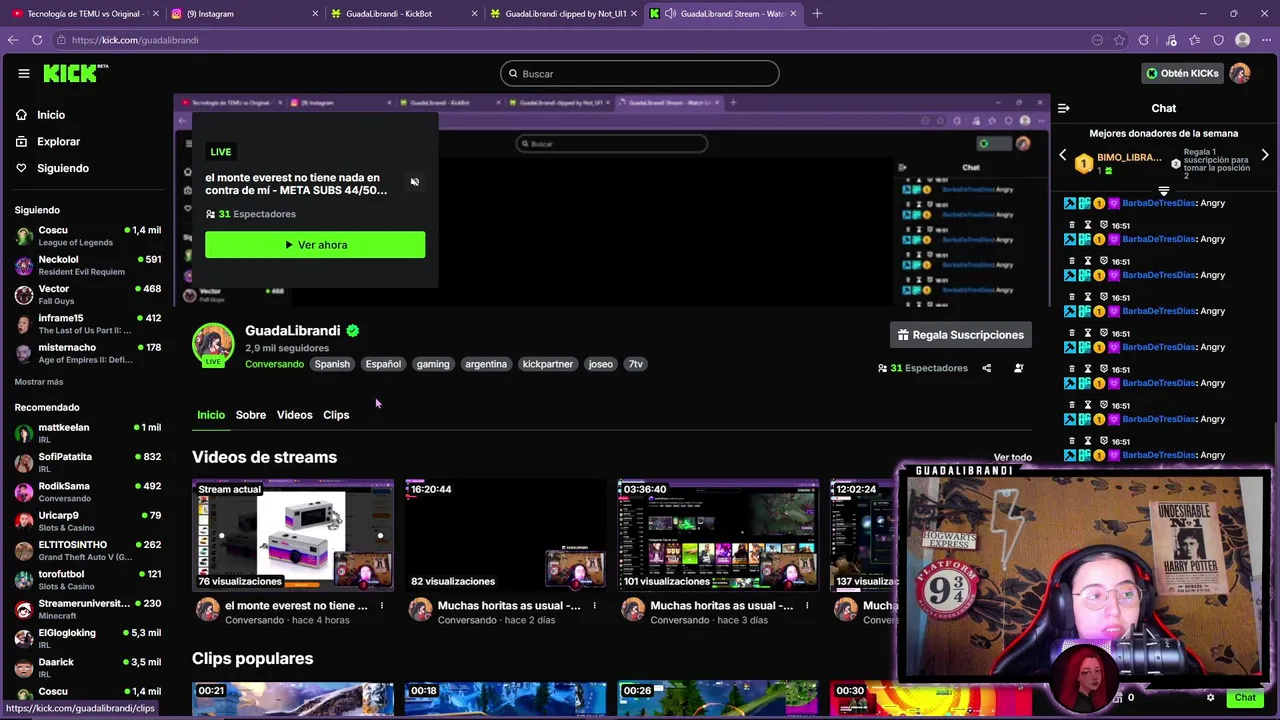This screenshot has height=720, width=1280.
Task: Click the browser shield icon
Action: click(1218, 40)
